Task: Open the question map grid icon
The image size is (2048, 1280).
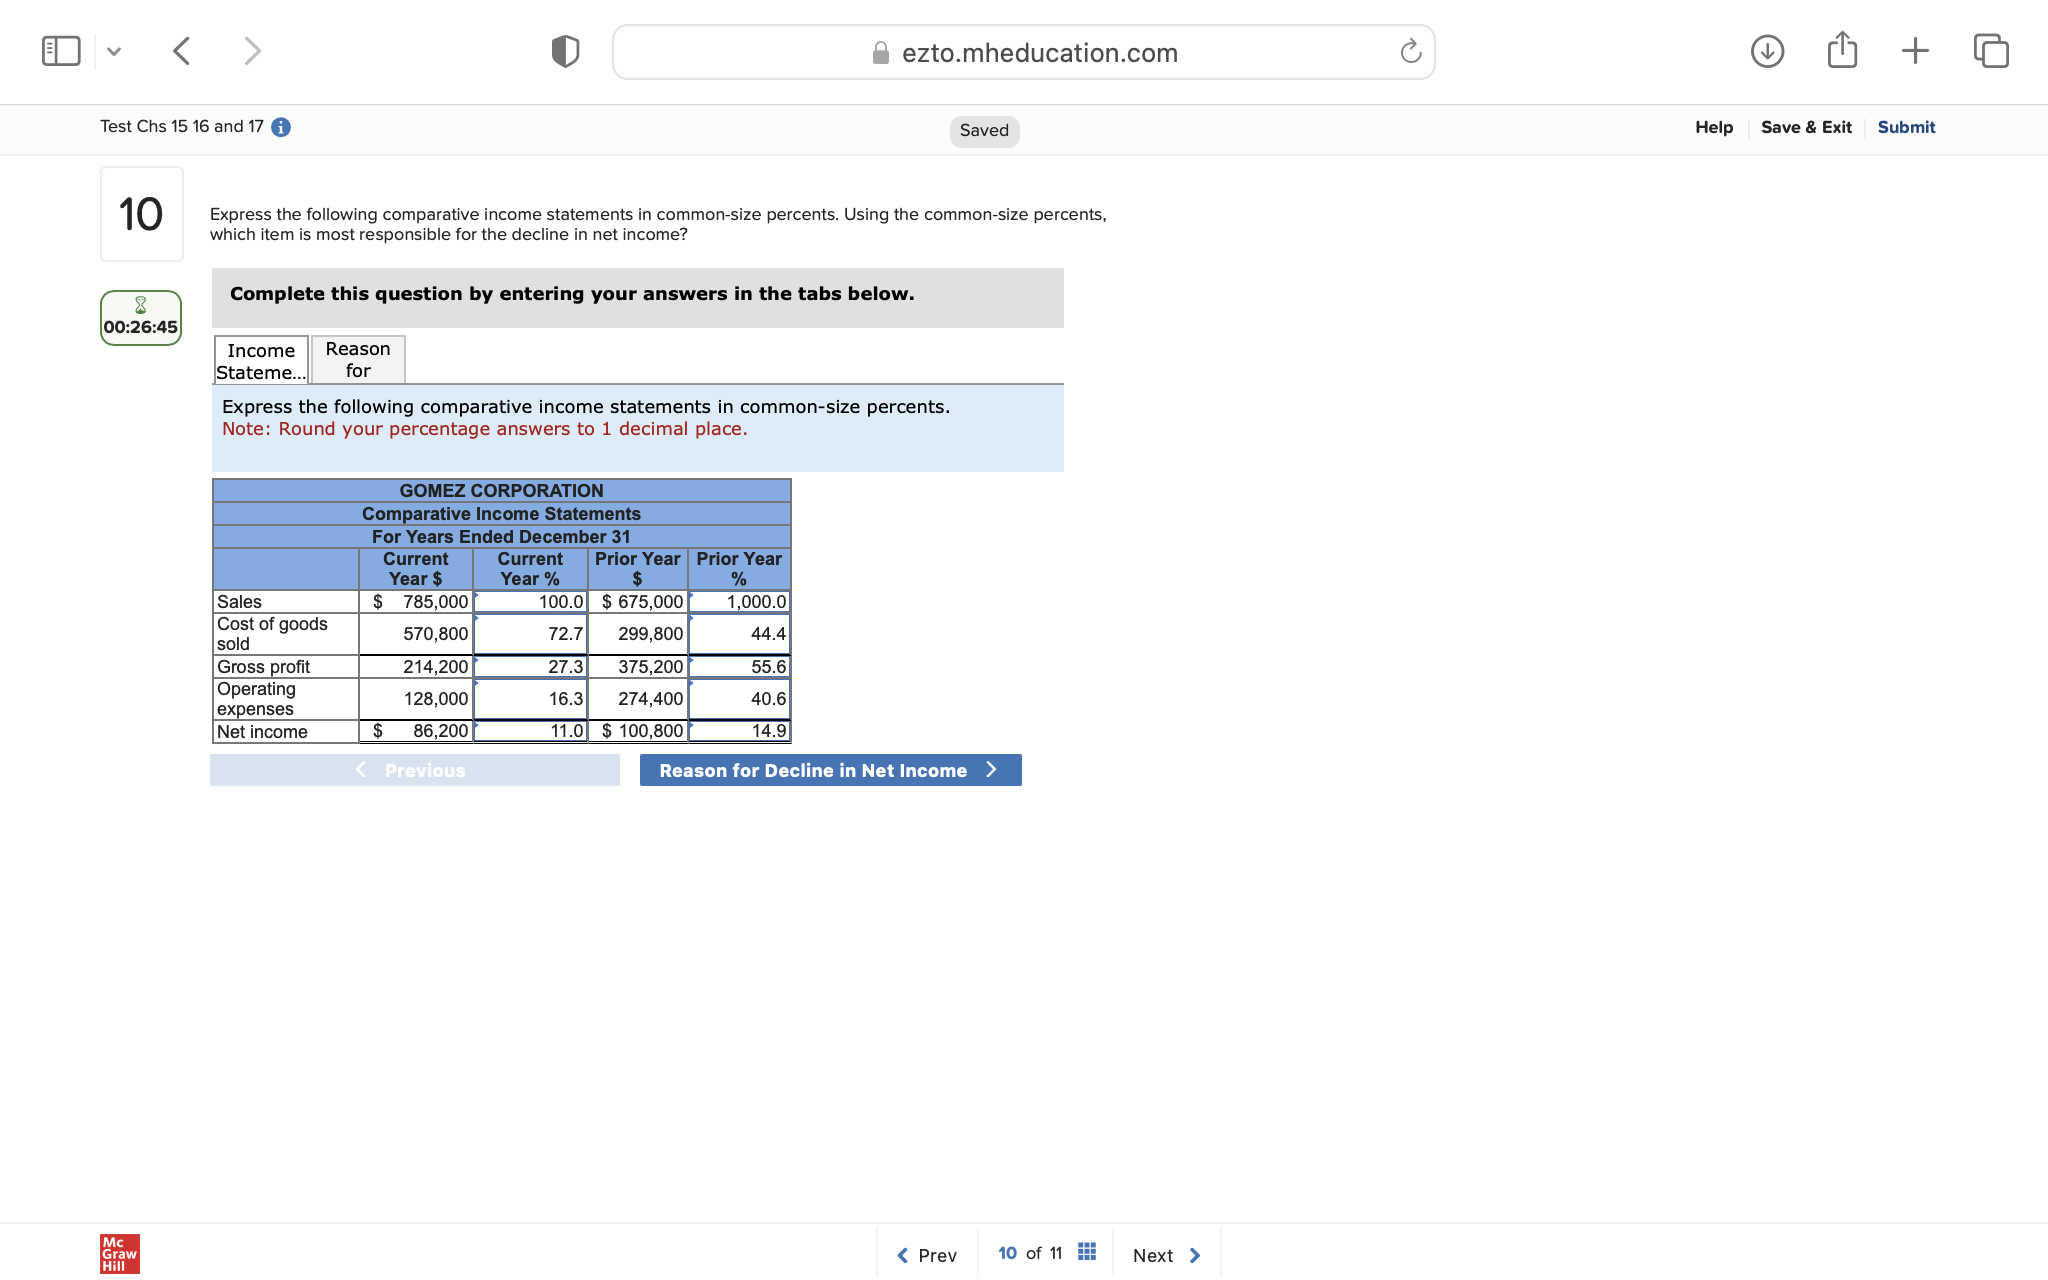Action: tap(1086, 1251)
